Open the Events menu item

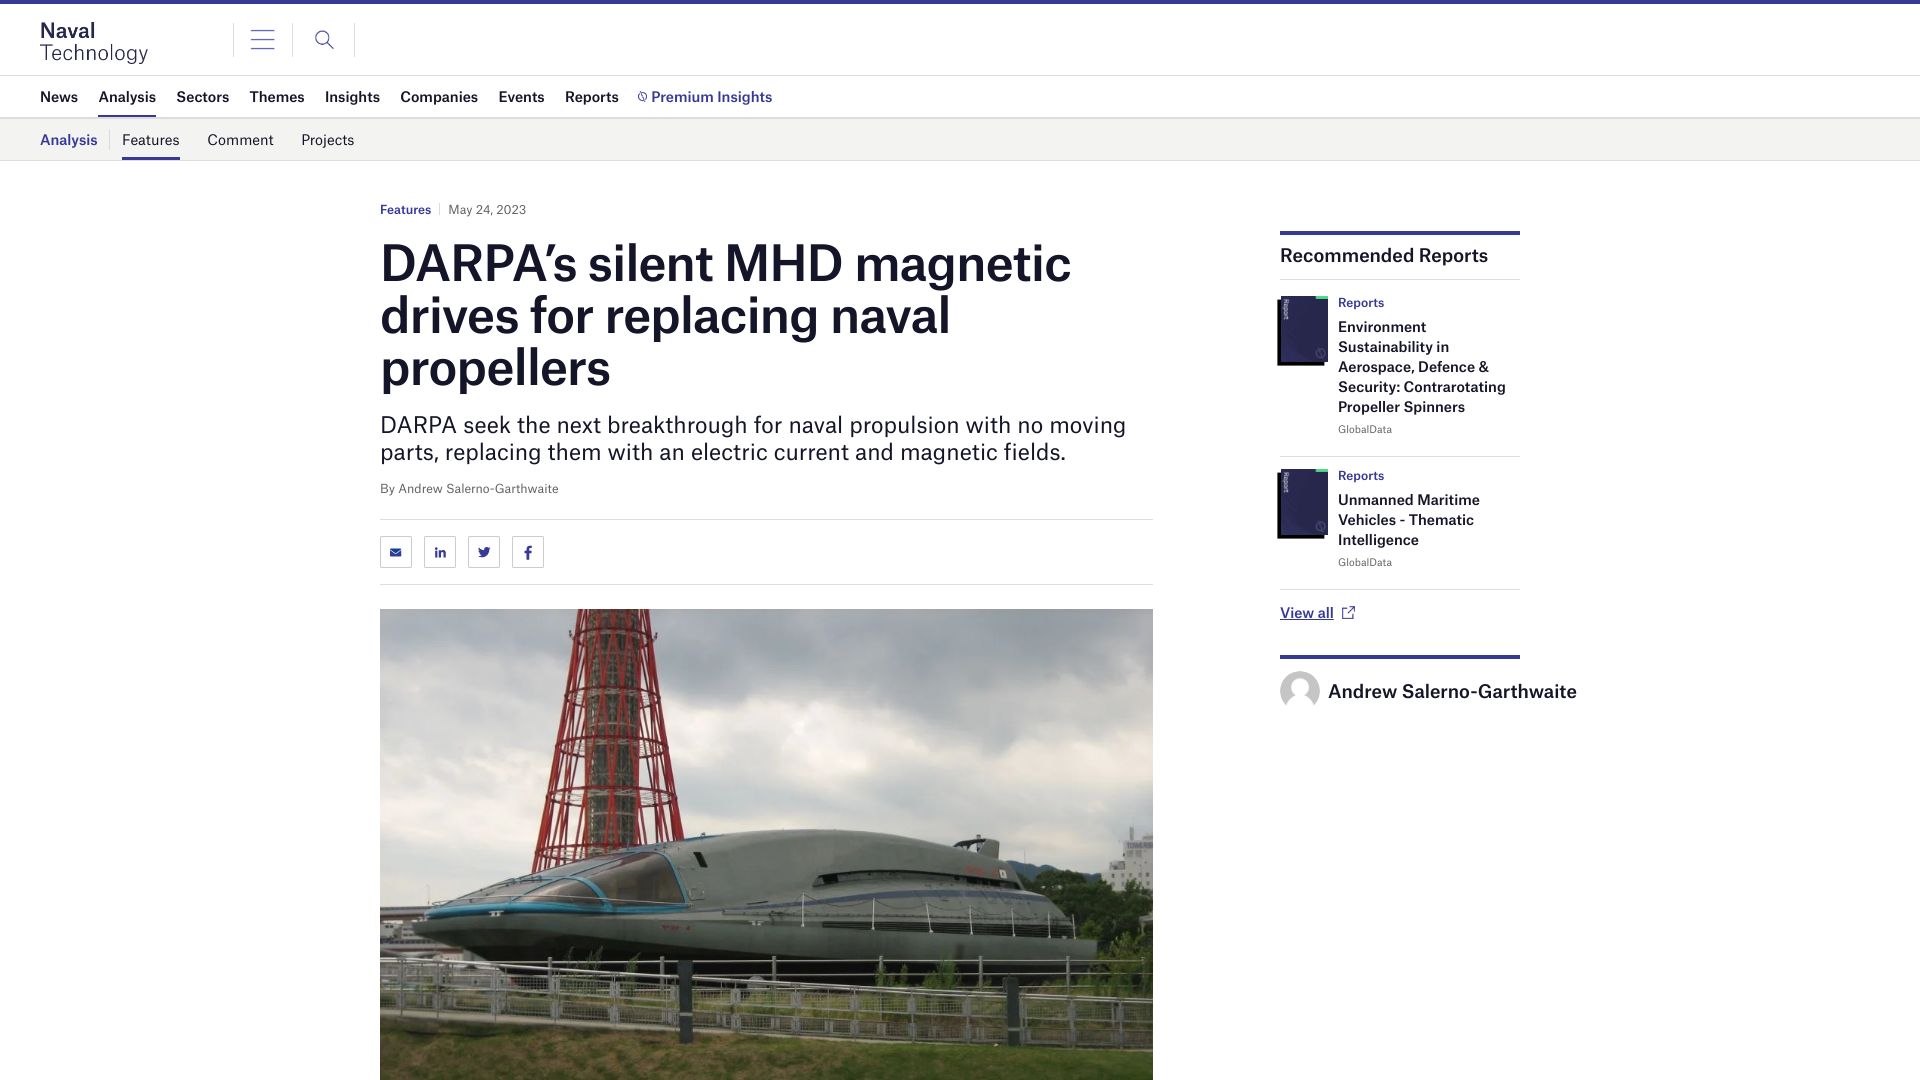coord(521,97)
